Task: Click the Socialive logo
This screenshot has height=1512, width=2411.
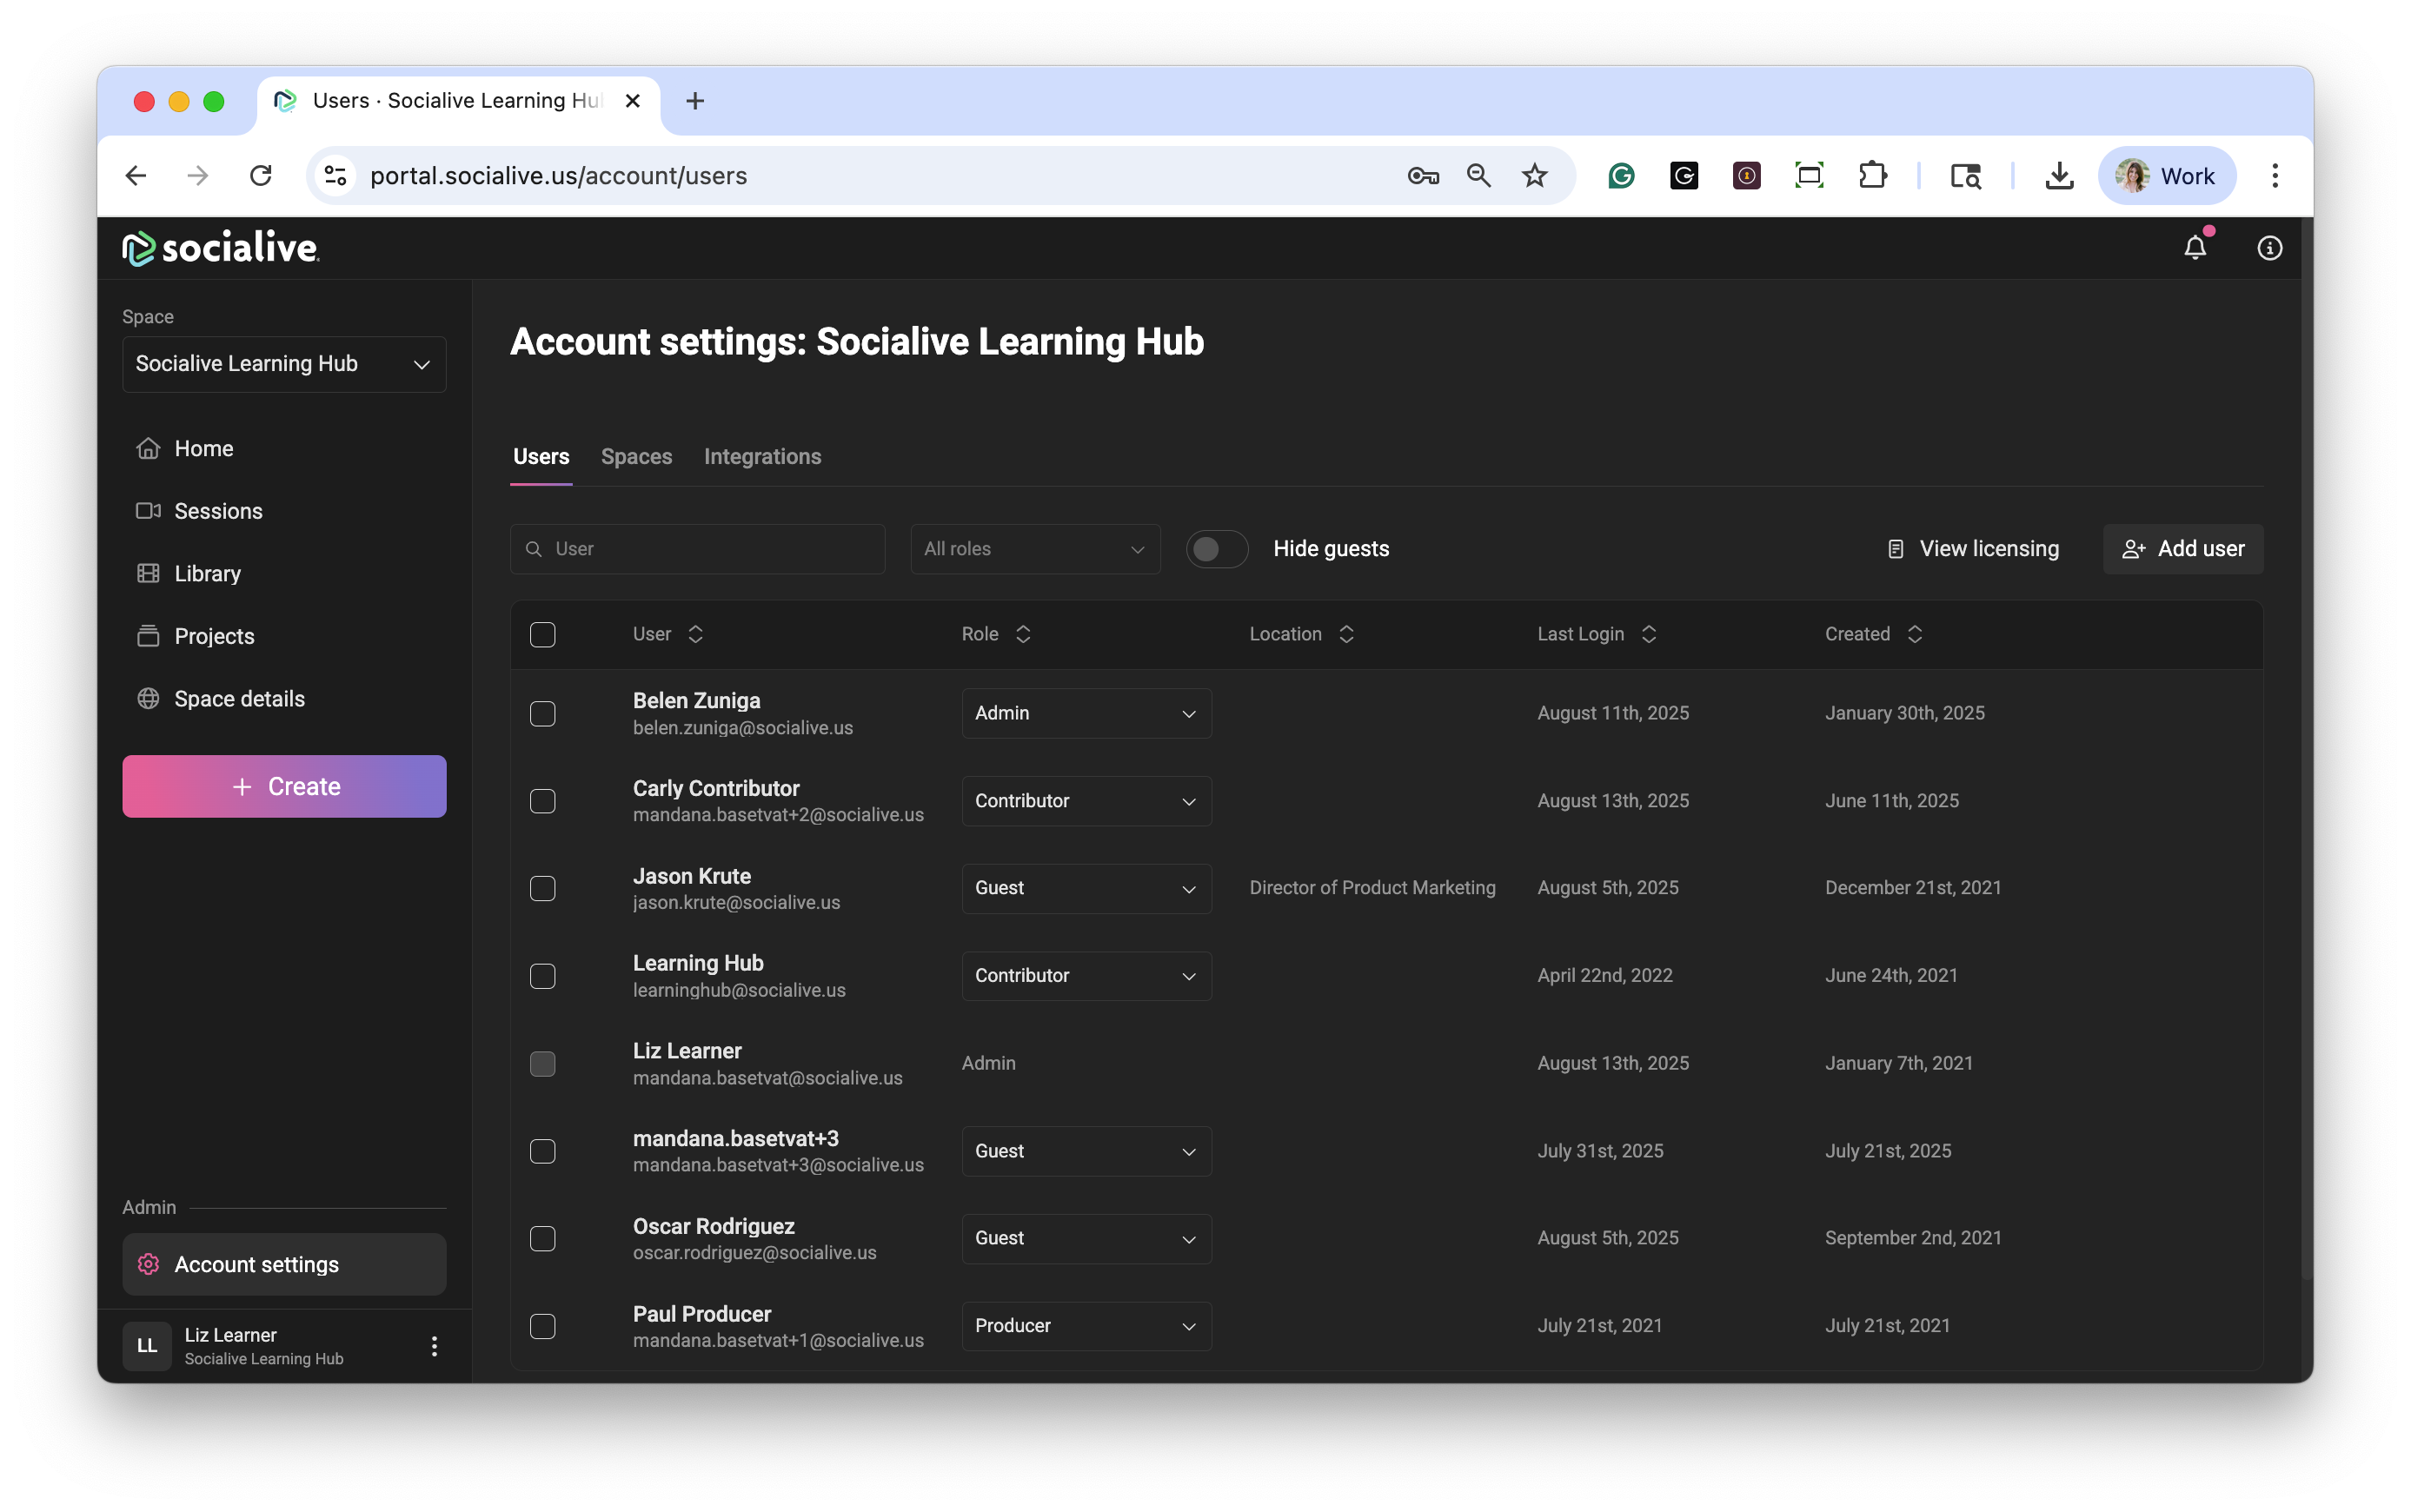Action: (x=220, y=247)
